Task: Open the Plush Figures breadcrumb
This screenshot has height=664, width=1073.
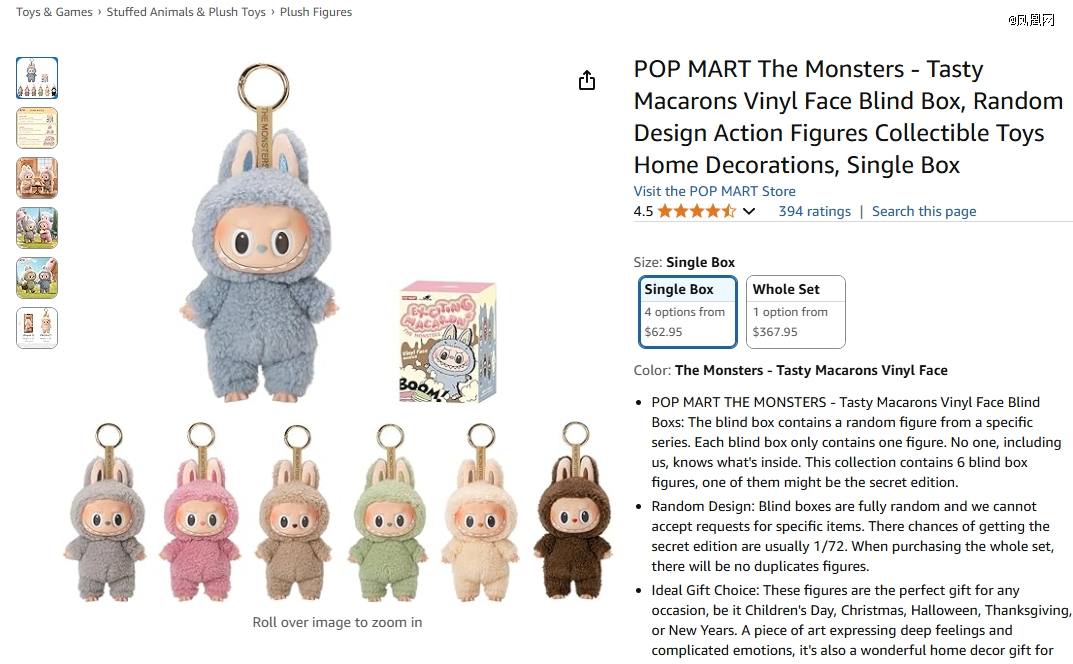Action: [x=316, y=12]
